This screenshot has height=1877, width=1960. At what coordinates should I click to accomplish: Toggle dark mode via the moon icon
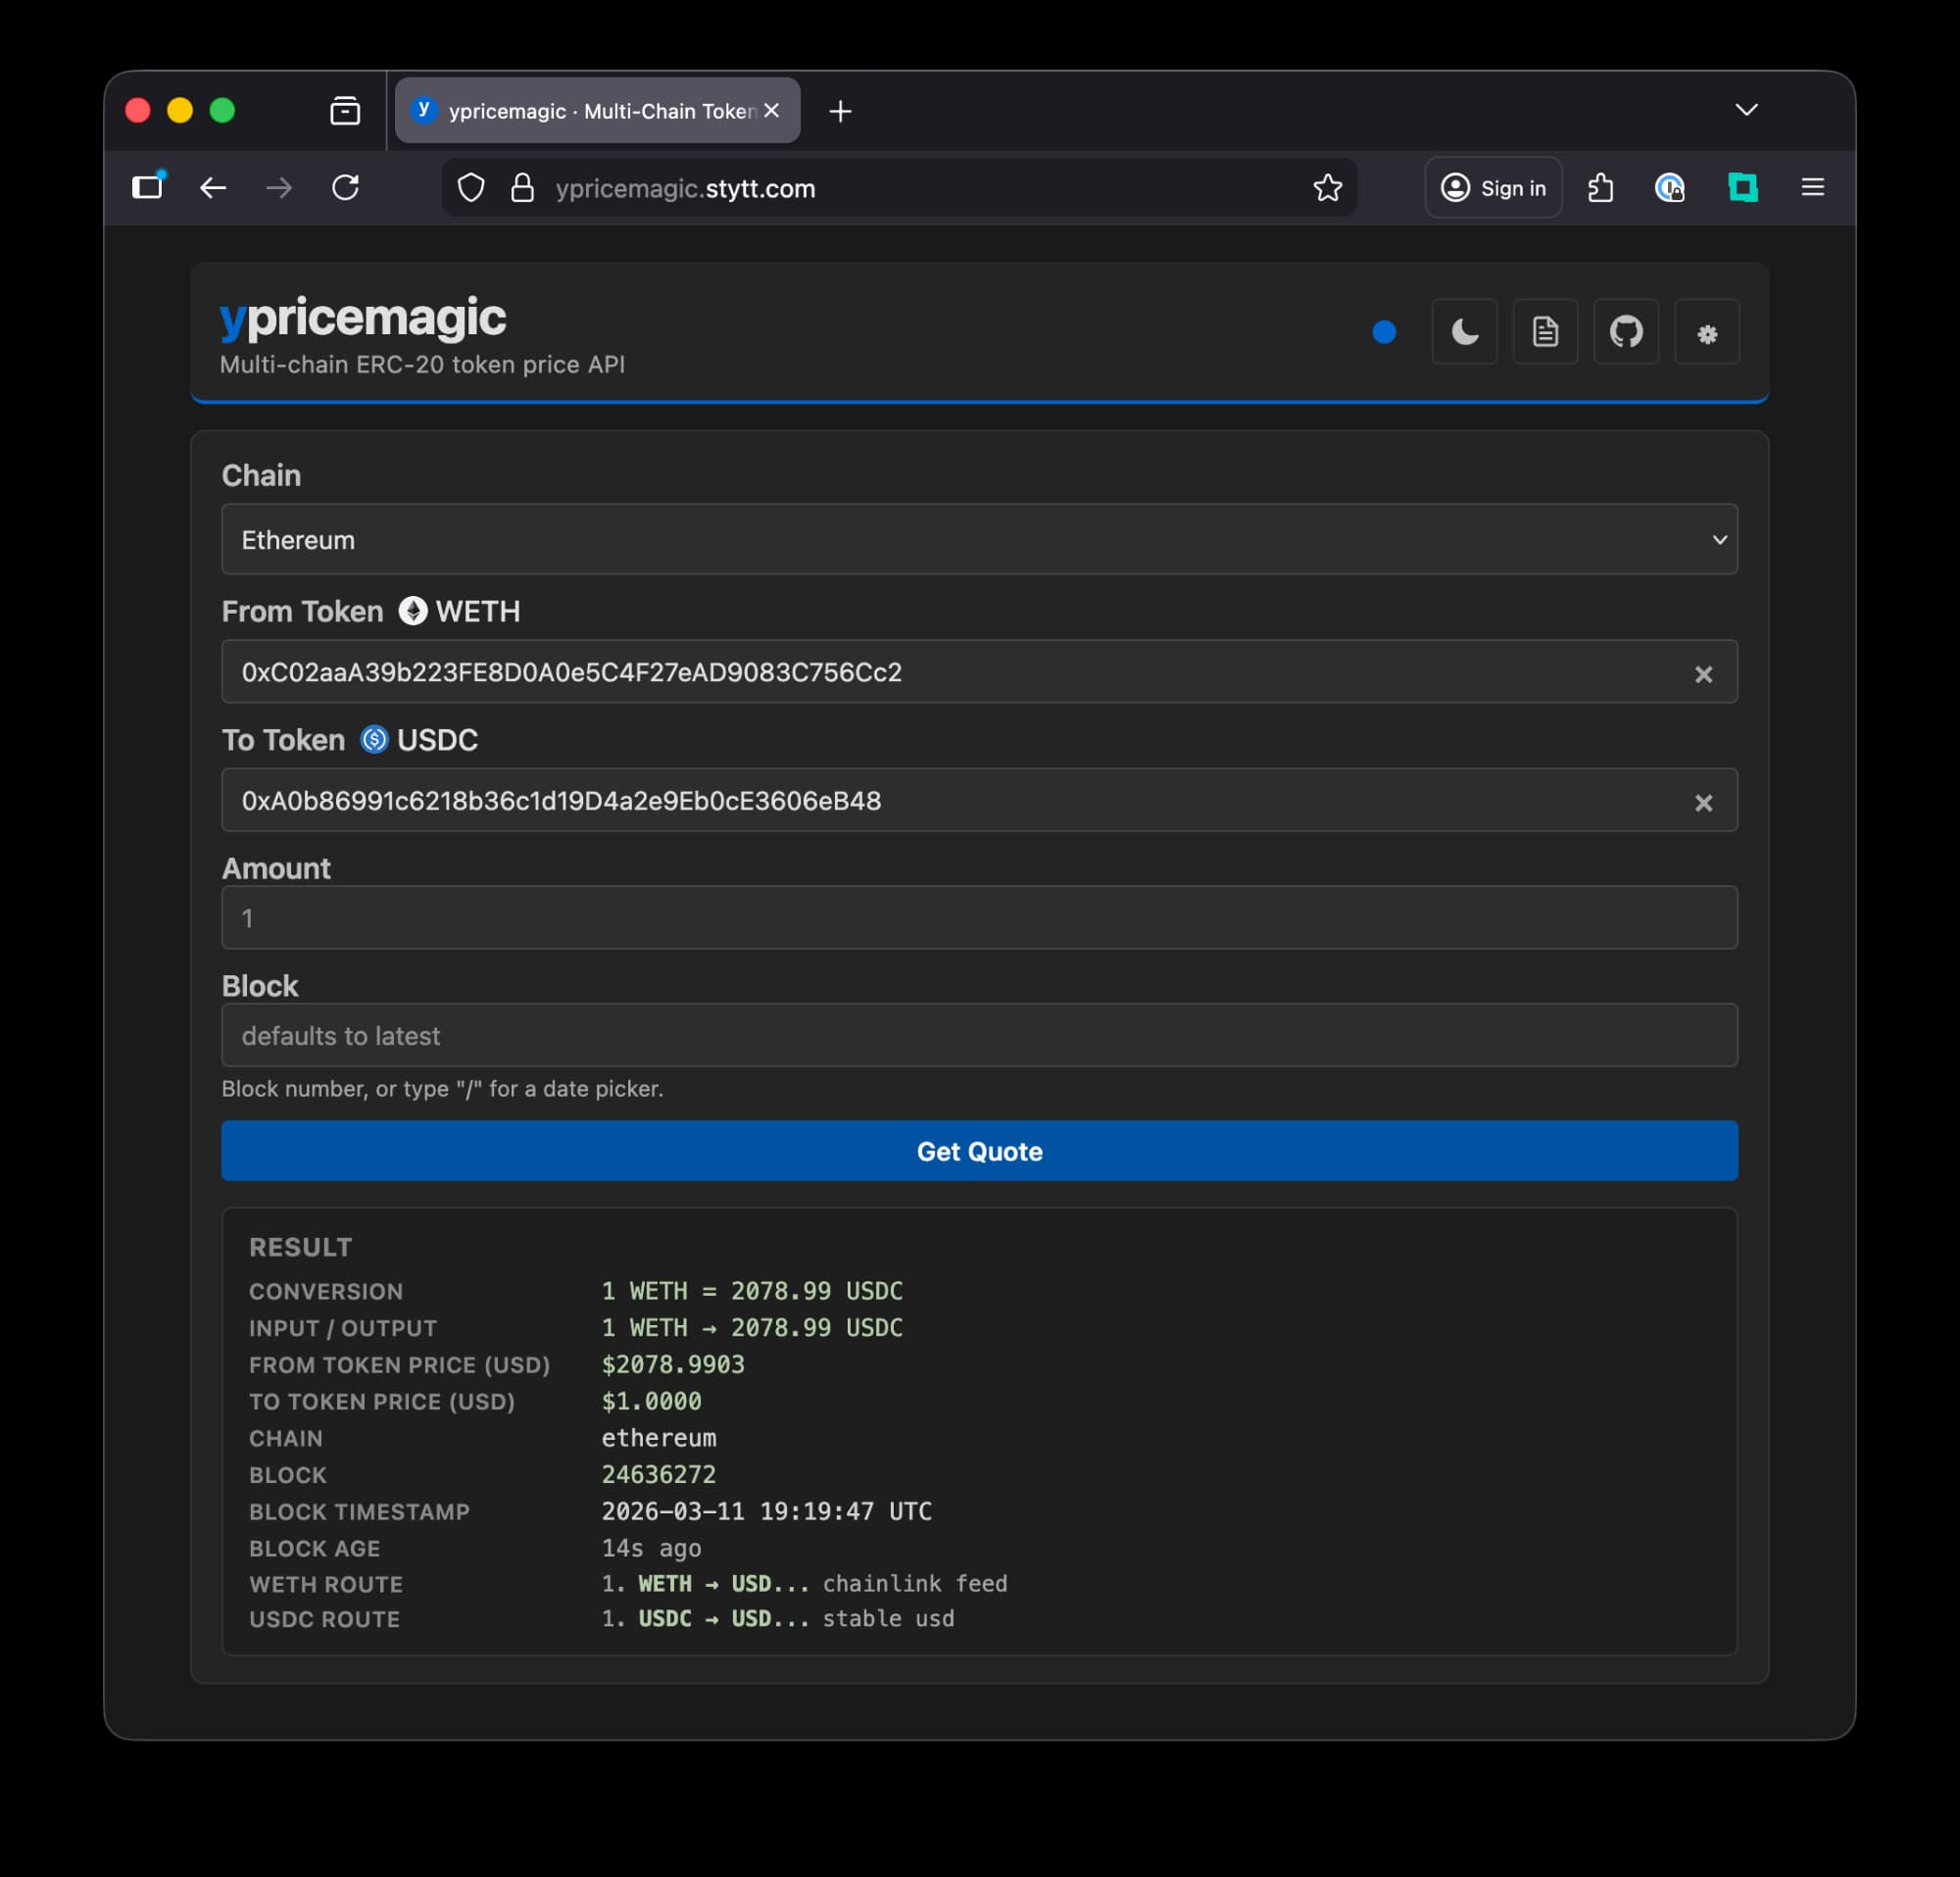1464,332
